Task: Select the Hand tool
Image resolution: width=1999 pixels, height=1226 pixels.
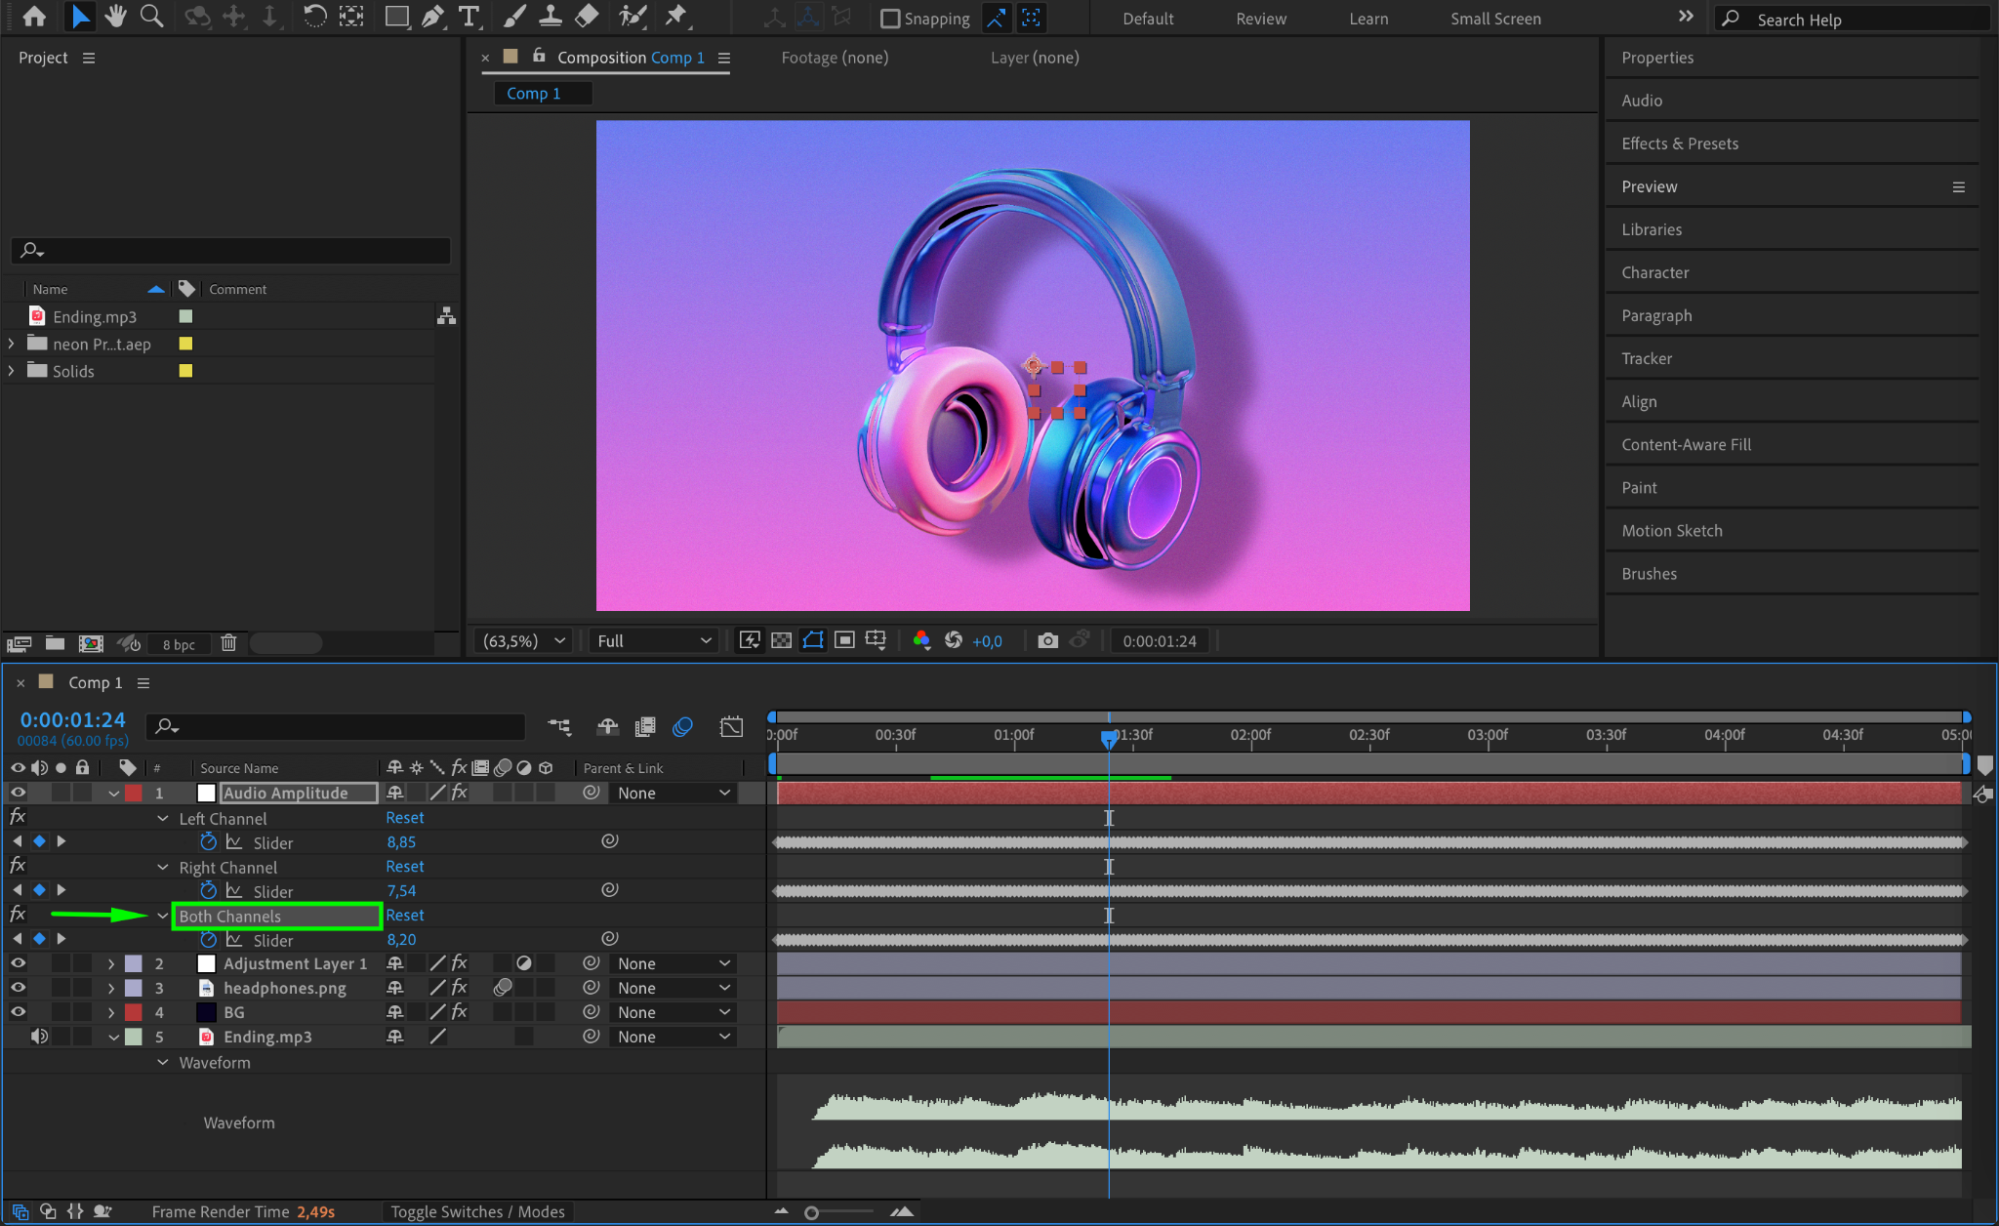Action: 115,17
